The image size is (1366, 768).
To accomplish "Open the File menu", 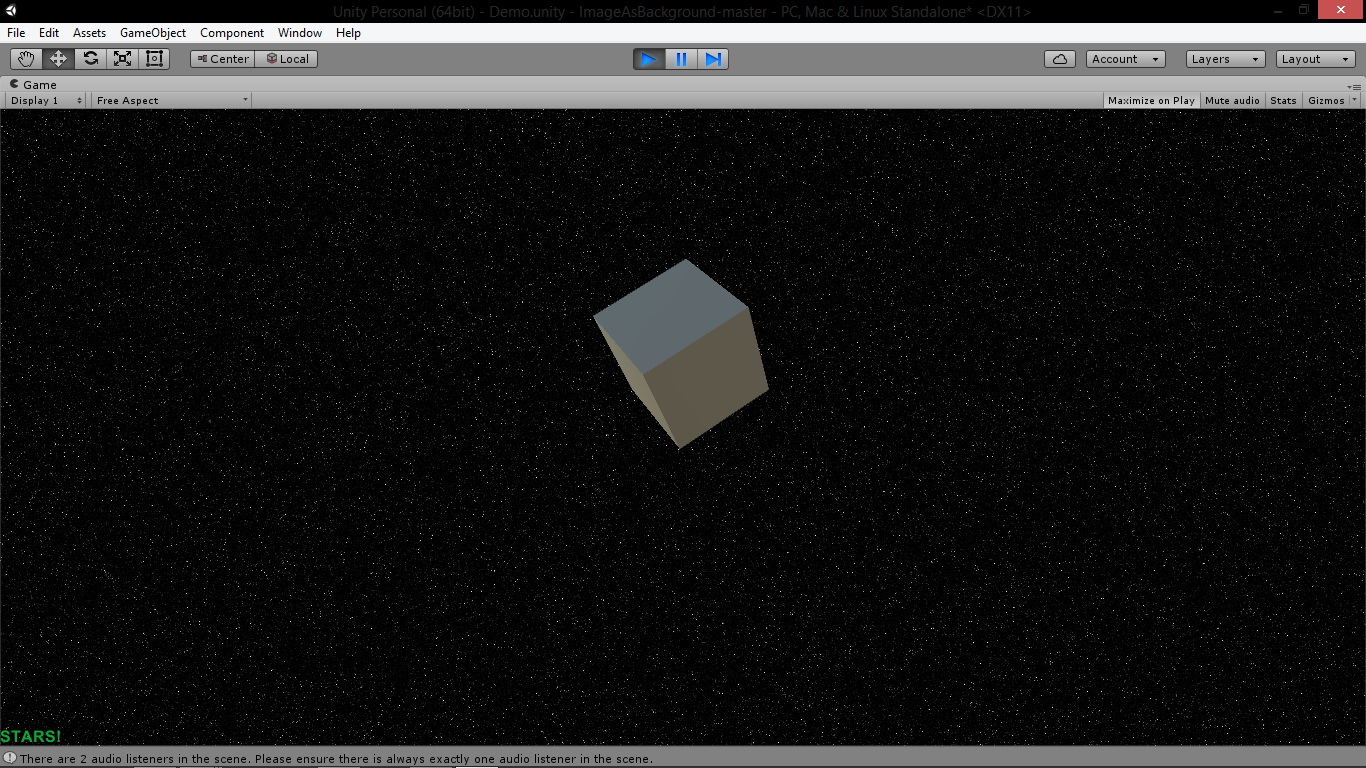I will 16,33.
